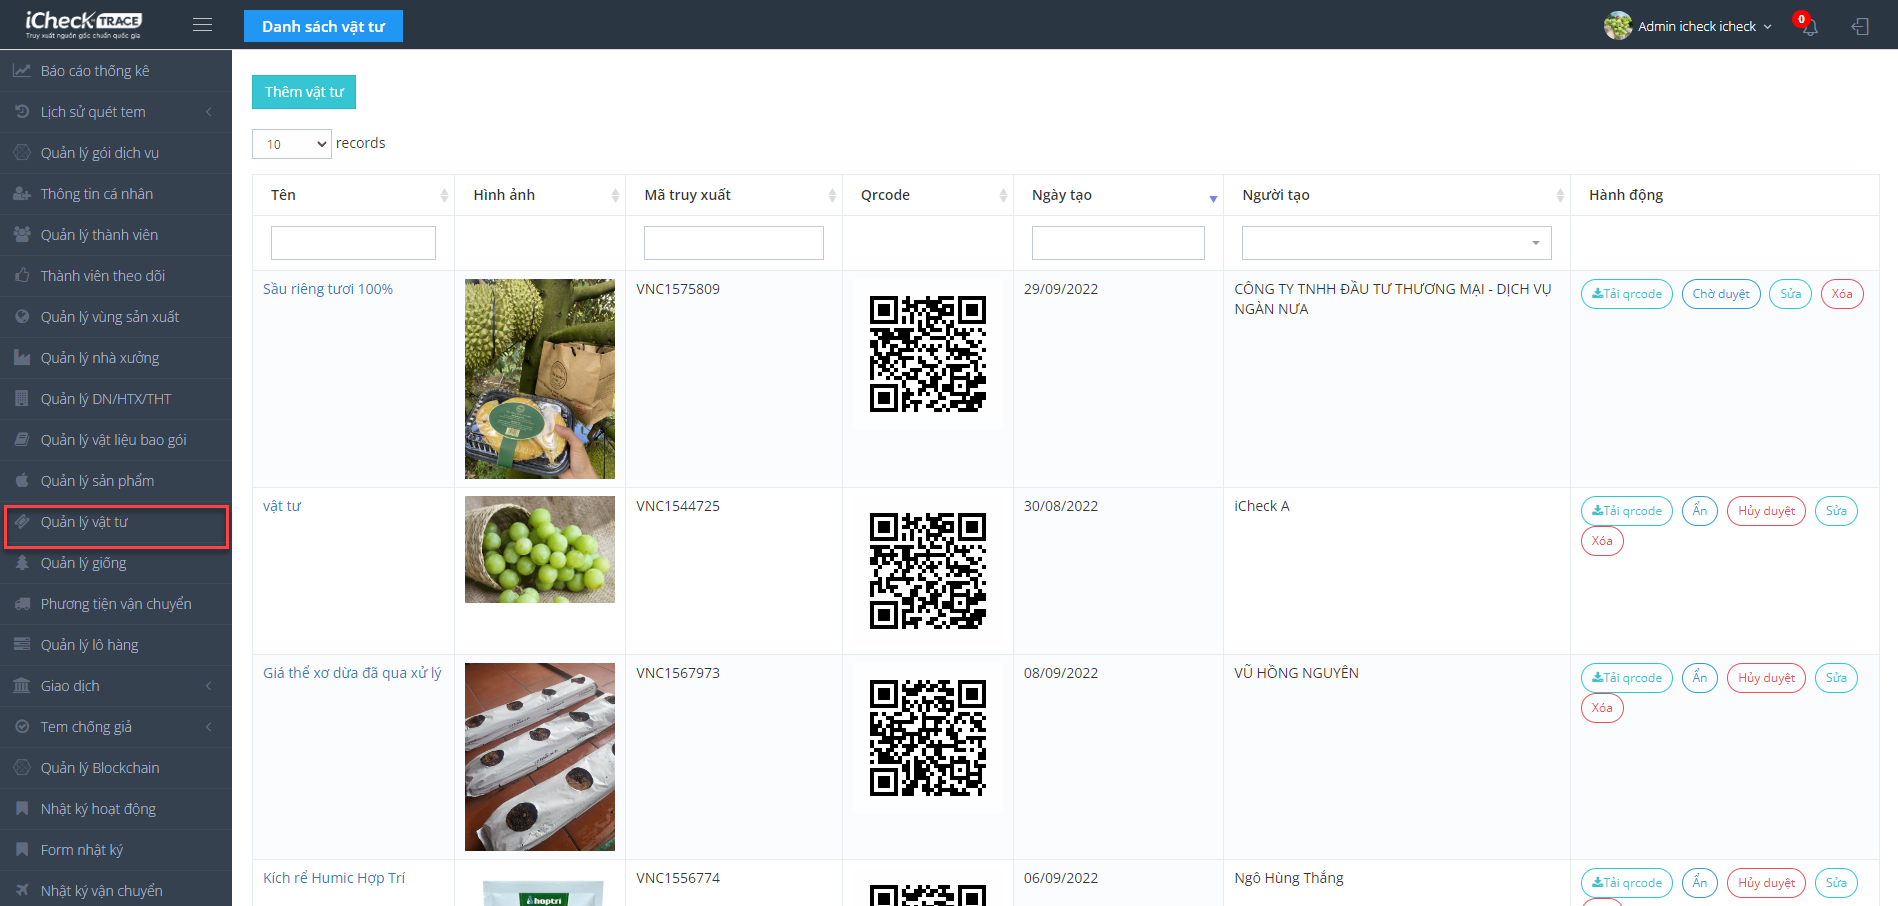
Task: Open the notifications bell icon
Action: 1809,27
